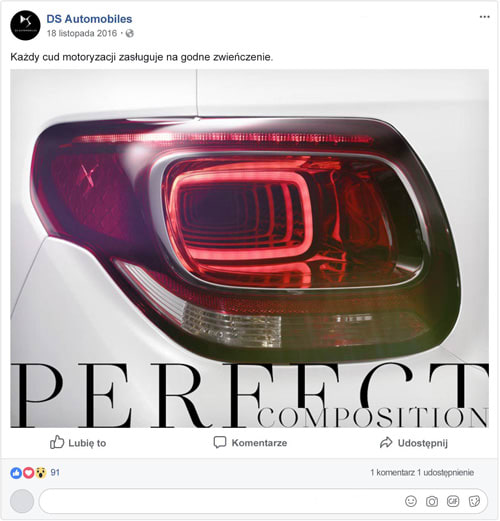Viewport: 500px width, 521px height.
Task: Click the Lubię to thumbs-up icon
Action: [x=57, y=442]
